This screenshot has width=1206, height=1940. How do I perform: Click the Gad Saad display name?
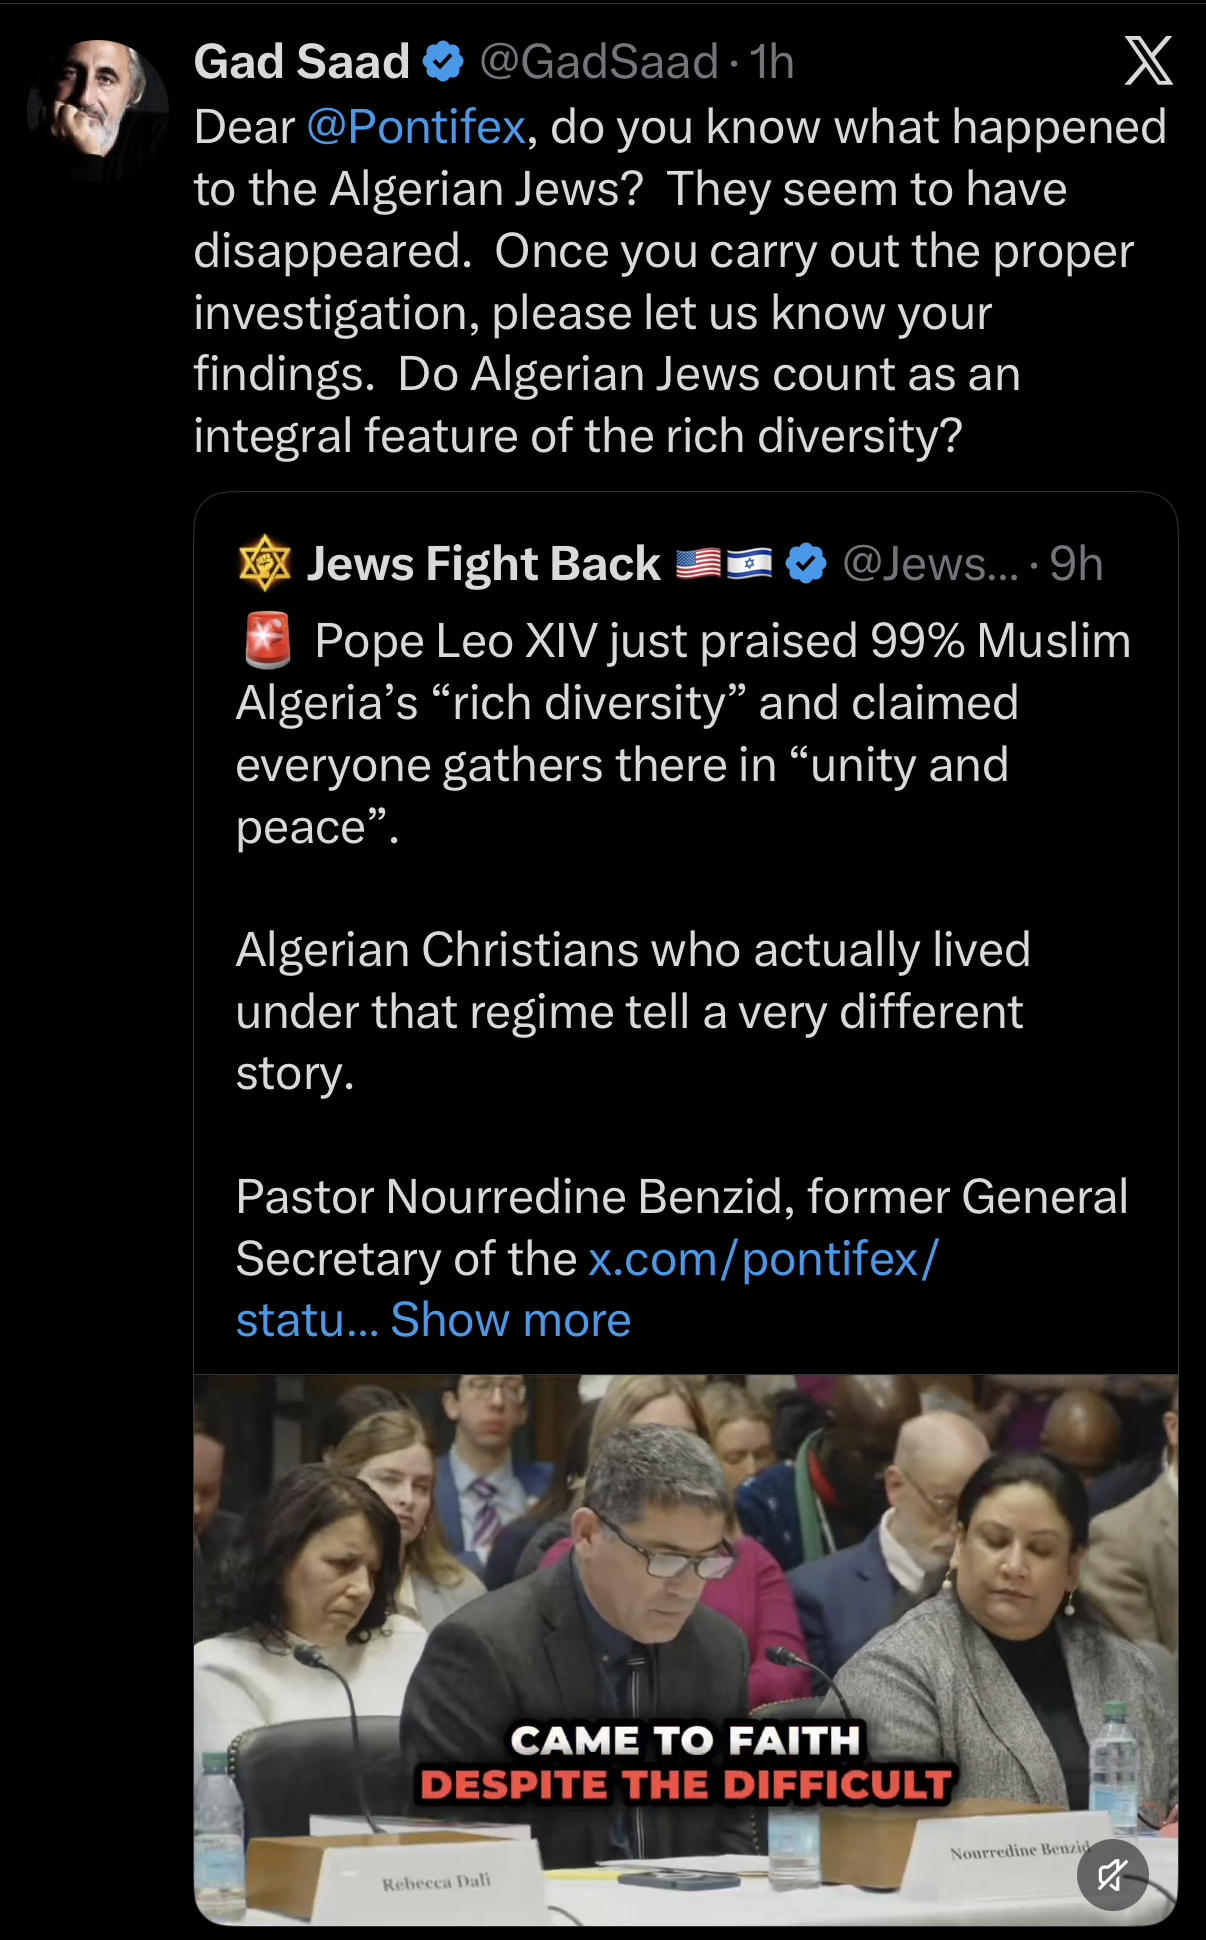pos(302,62)
